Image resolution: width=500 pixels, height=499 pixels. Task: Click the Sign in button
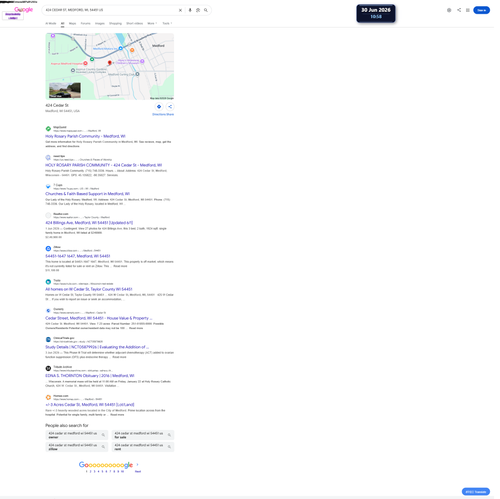click(x=481, y=10)
